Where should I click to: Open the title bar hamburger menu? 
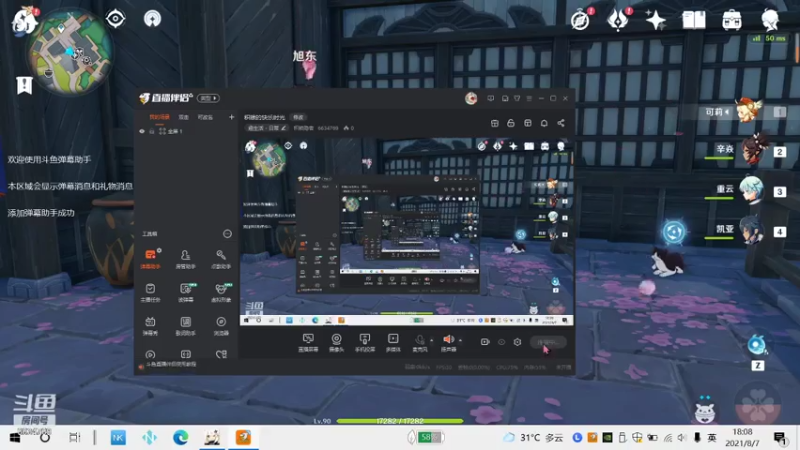click(x=529, y=98)
